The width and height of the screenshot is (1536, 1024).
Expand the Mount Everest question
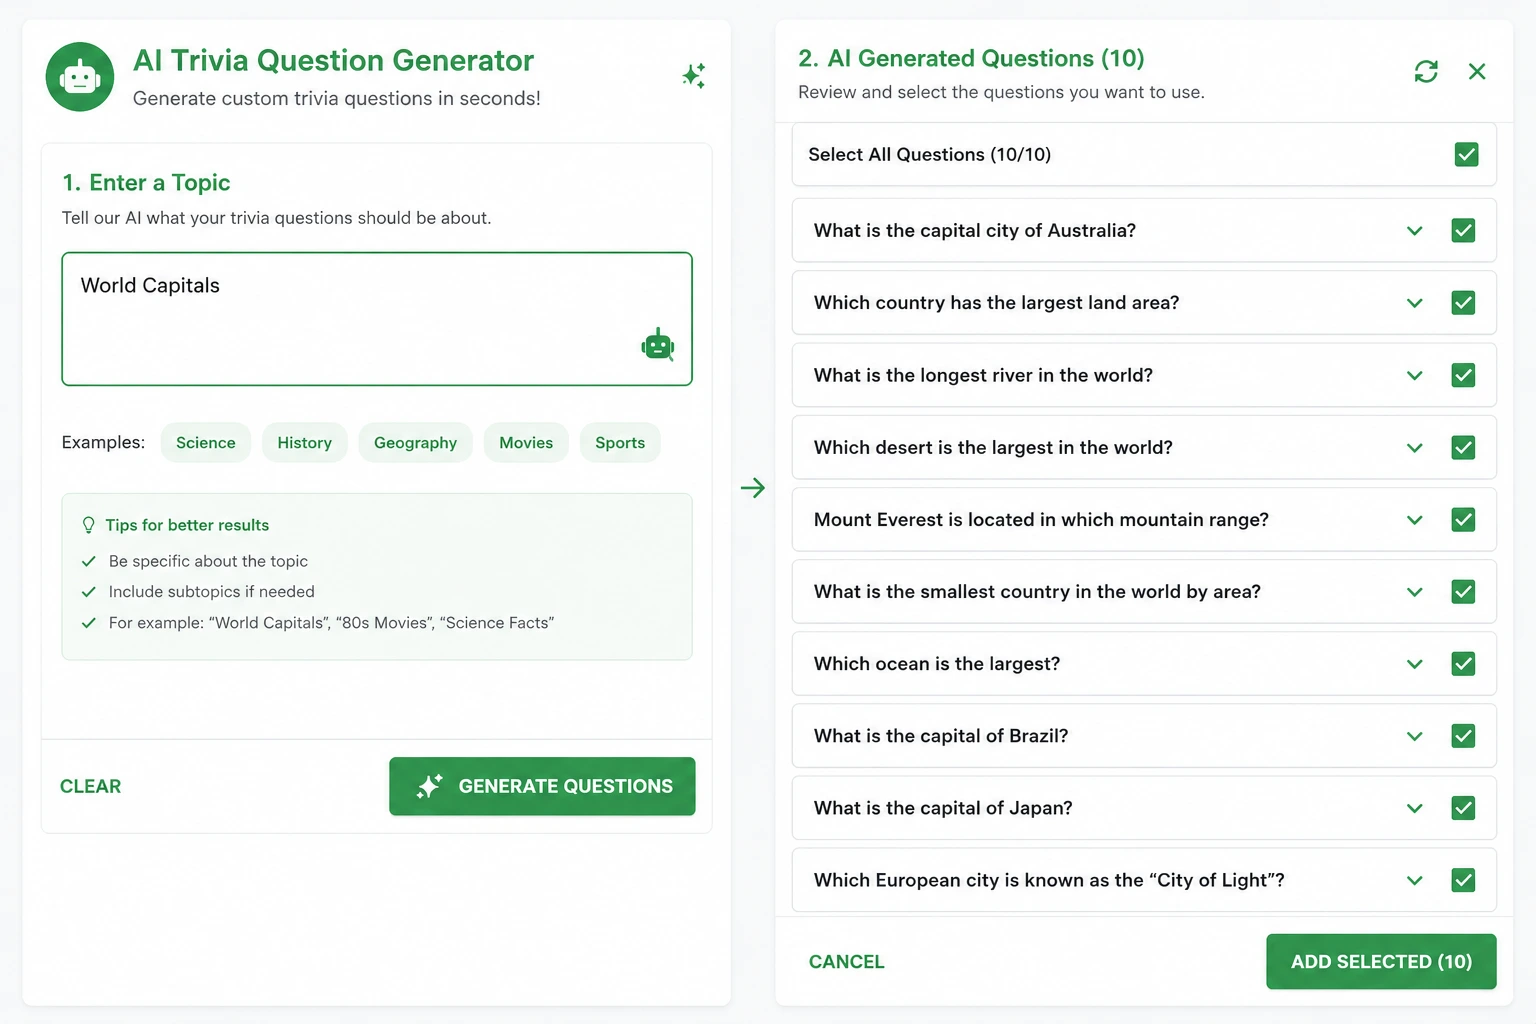point(1414,520)
